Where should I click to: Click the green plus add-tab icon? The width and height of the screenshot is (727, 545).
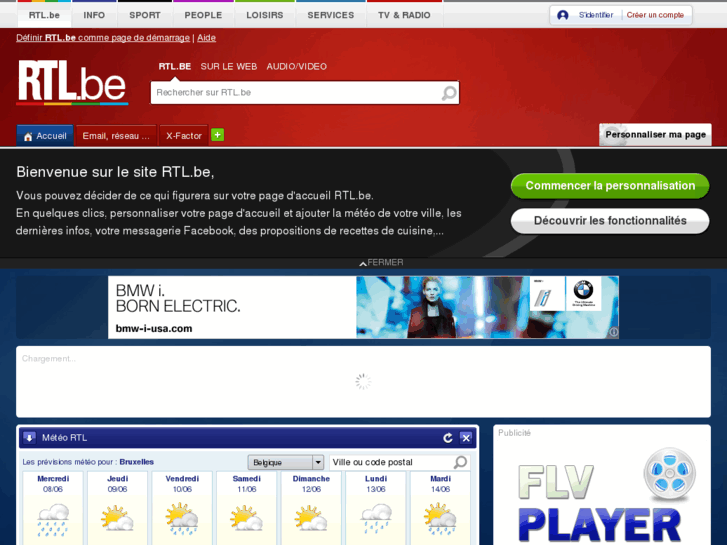217,135
